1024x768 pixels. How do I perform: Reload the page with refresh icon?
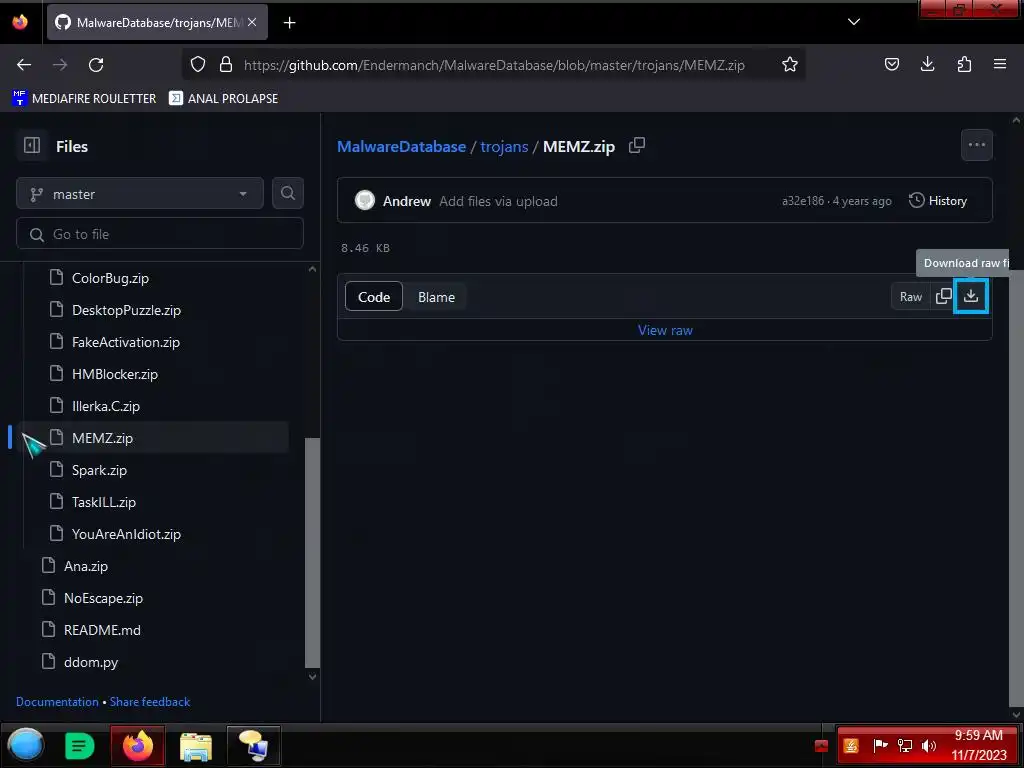[96, 64]
